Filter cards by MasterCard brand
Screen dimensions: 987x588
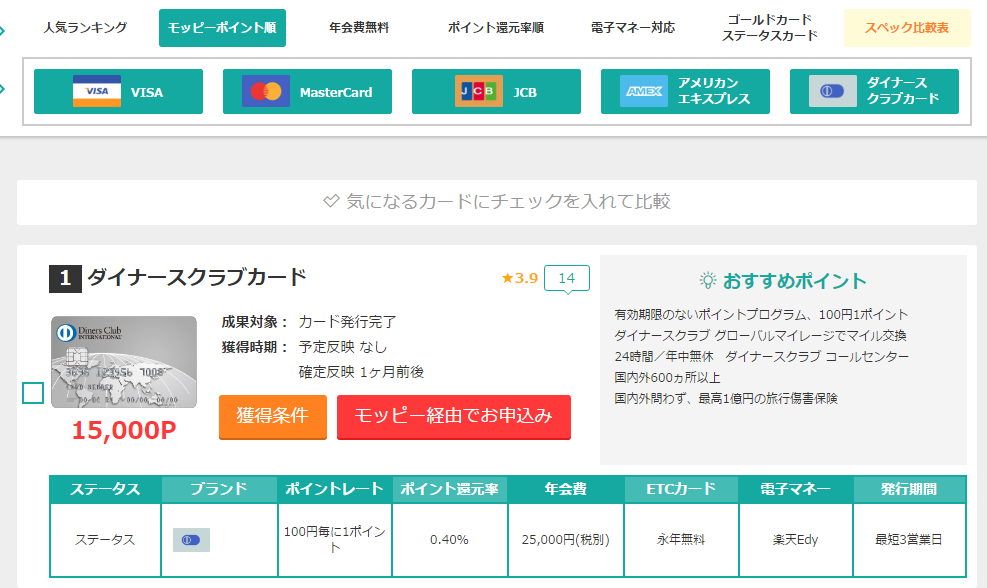[307, 91]
